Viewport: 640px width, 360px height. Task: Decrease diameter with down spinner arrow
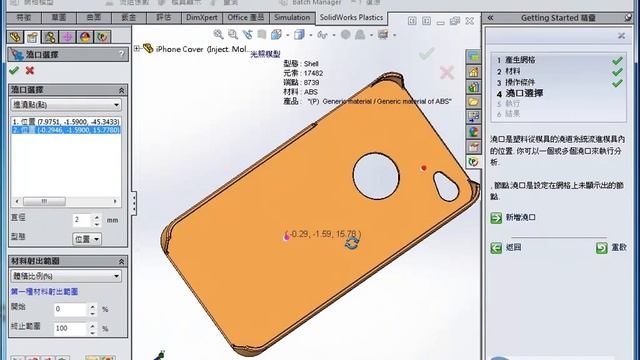click(97, 224)
